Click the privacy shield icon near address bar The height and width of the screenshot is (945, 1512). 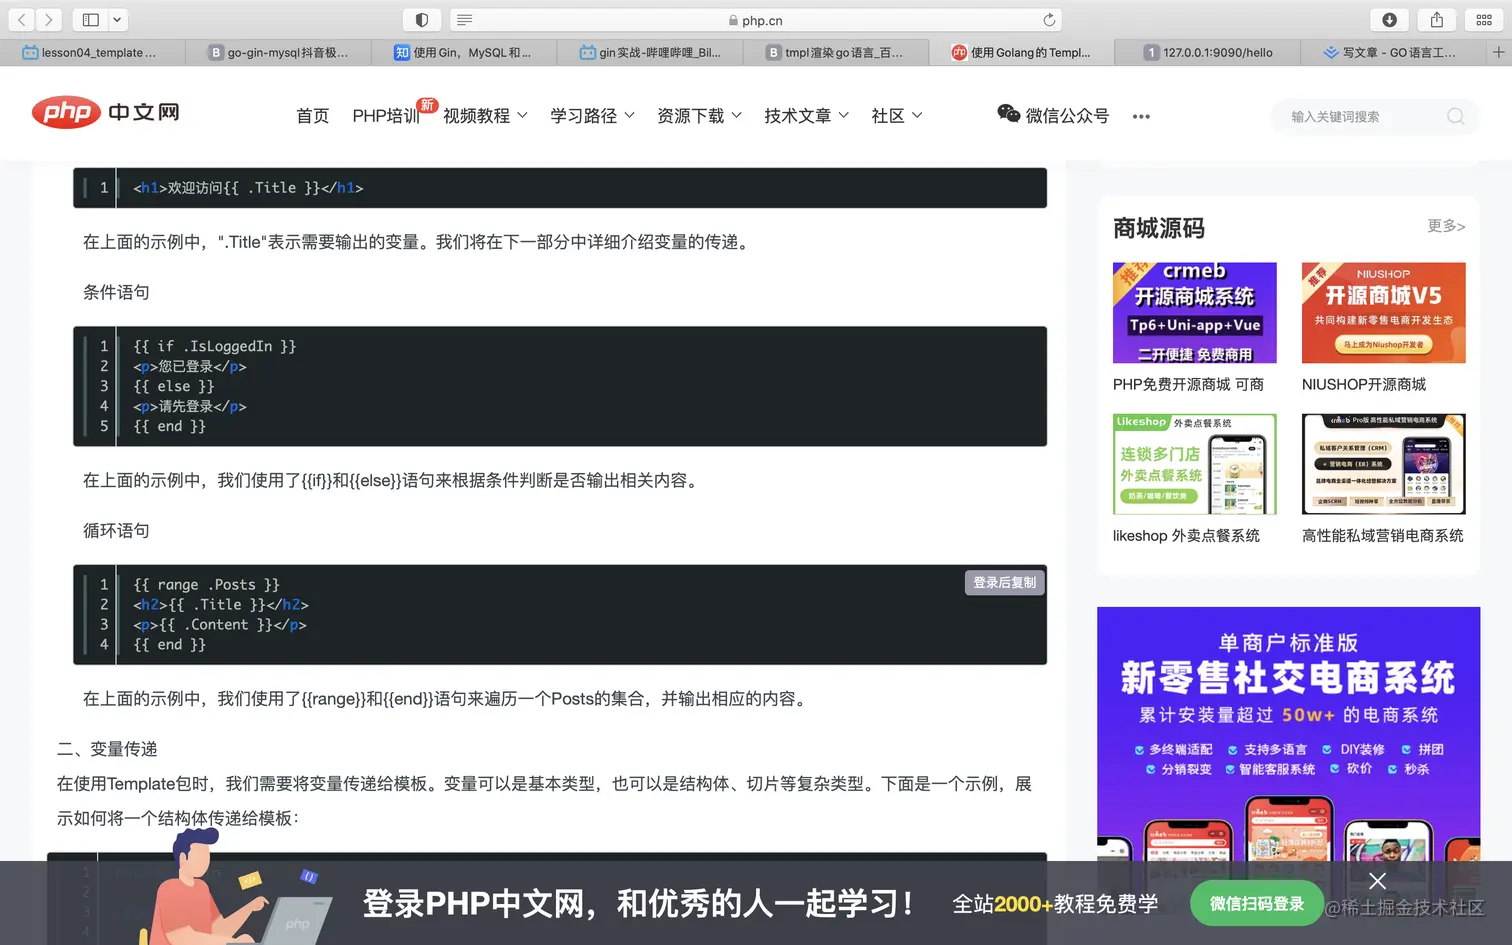[x=422, y=19]
